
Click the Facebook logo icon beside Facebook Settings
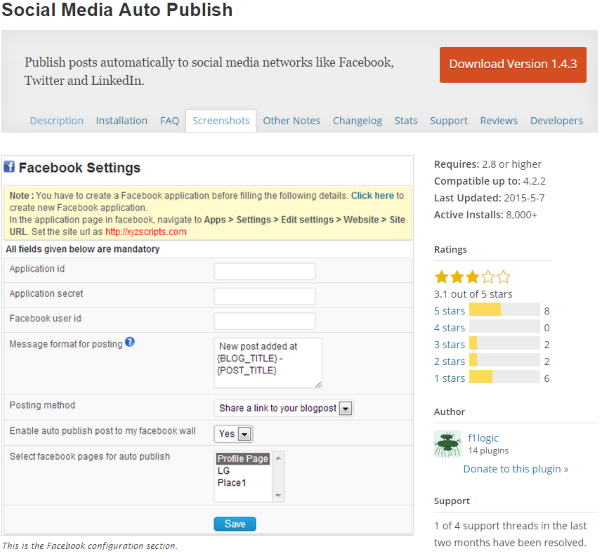click(9, 167)
